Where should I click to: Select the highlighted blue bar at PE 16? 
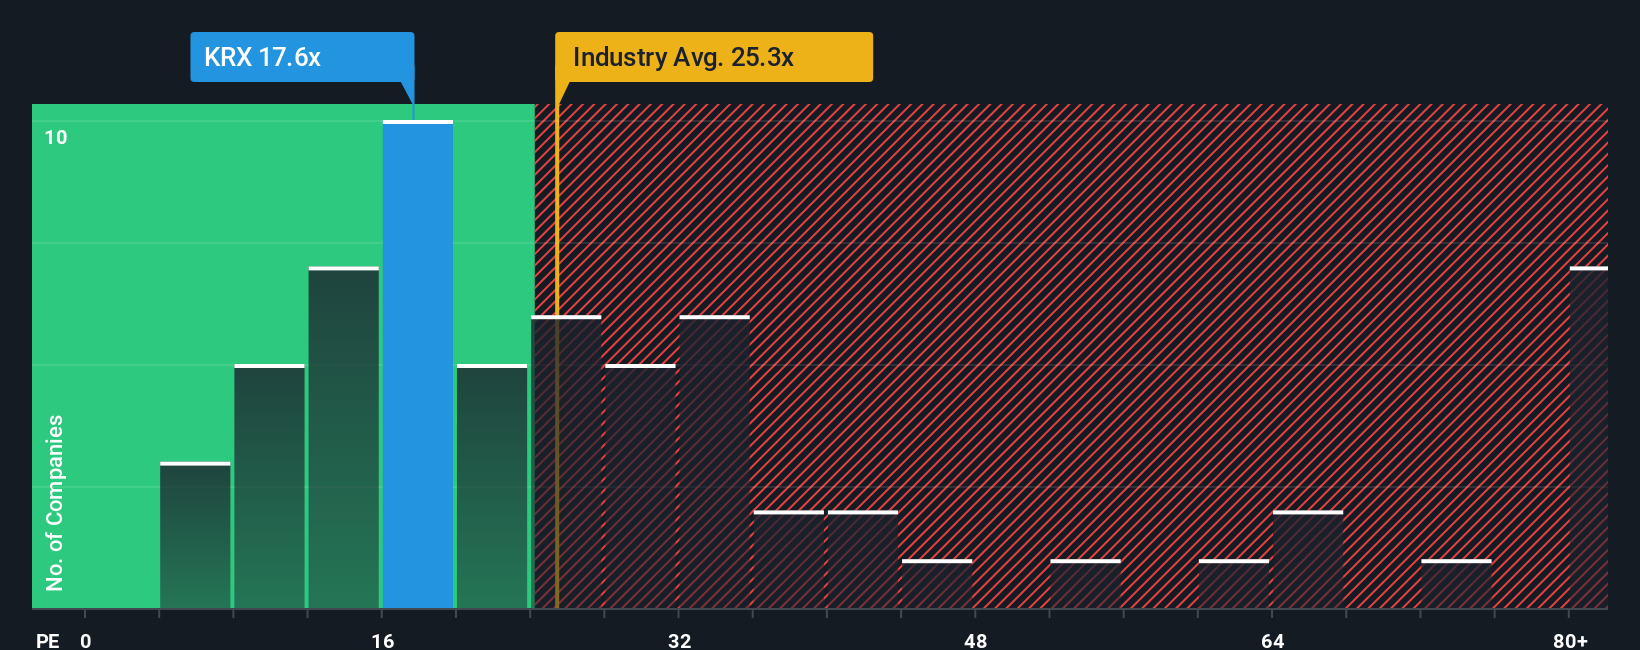418,365
